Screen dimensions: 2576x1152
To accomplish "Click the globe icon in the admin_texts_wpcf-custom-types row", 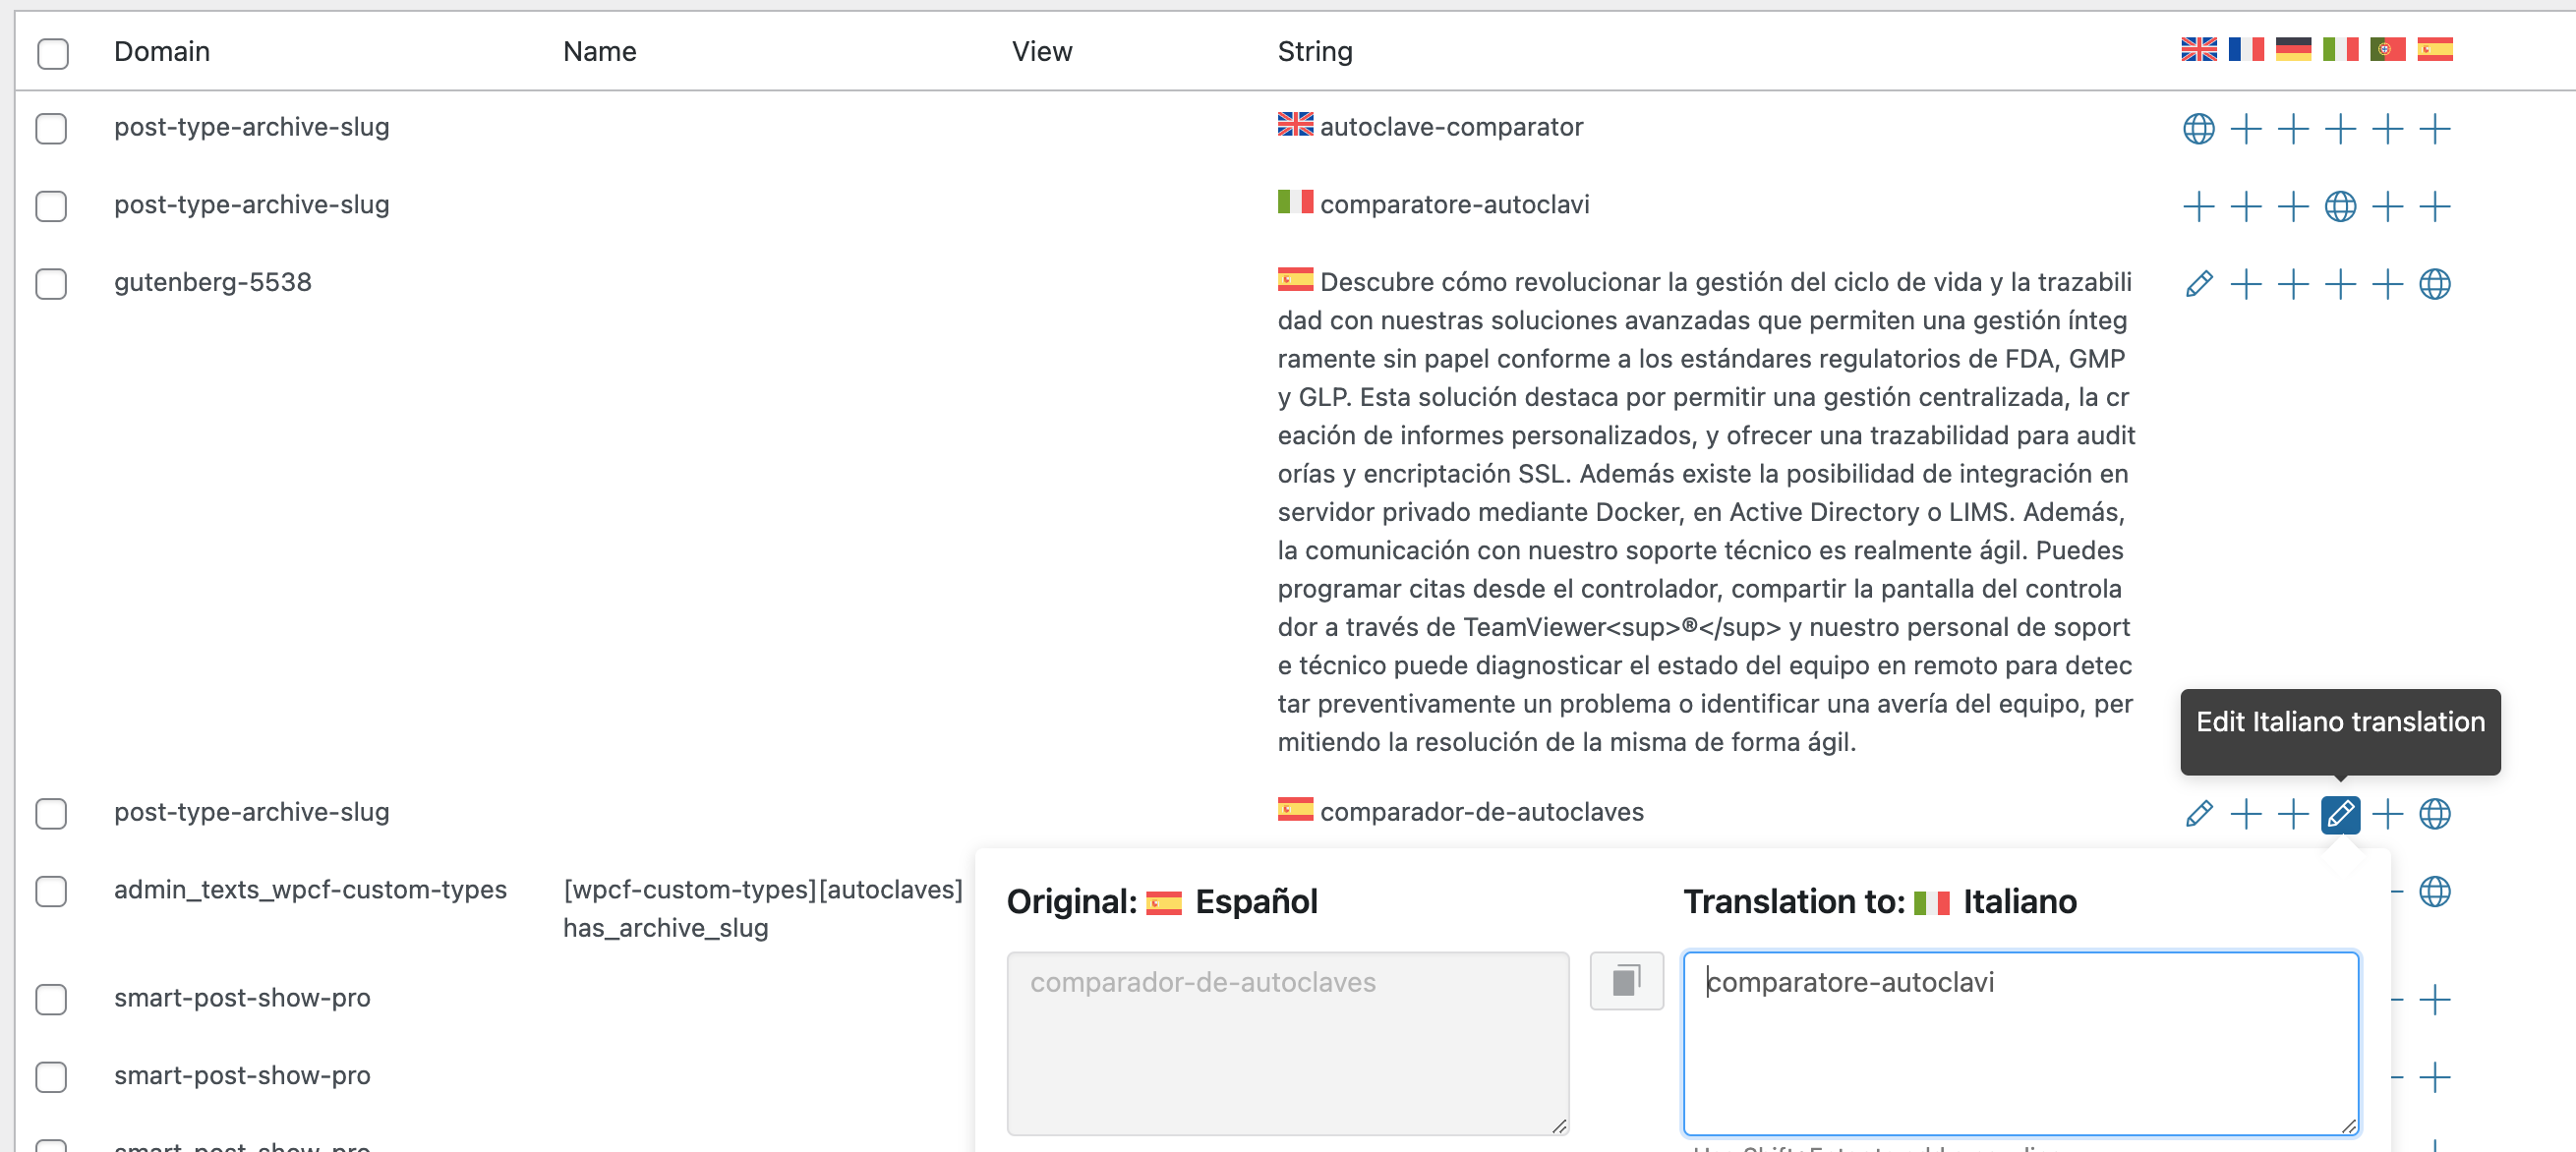I will (2434, 891).
